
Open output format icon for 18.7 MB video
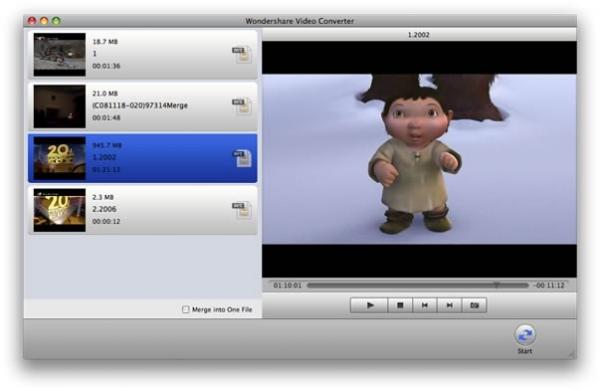[x=241, y=55]
